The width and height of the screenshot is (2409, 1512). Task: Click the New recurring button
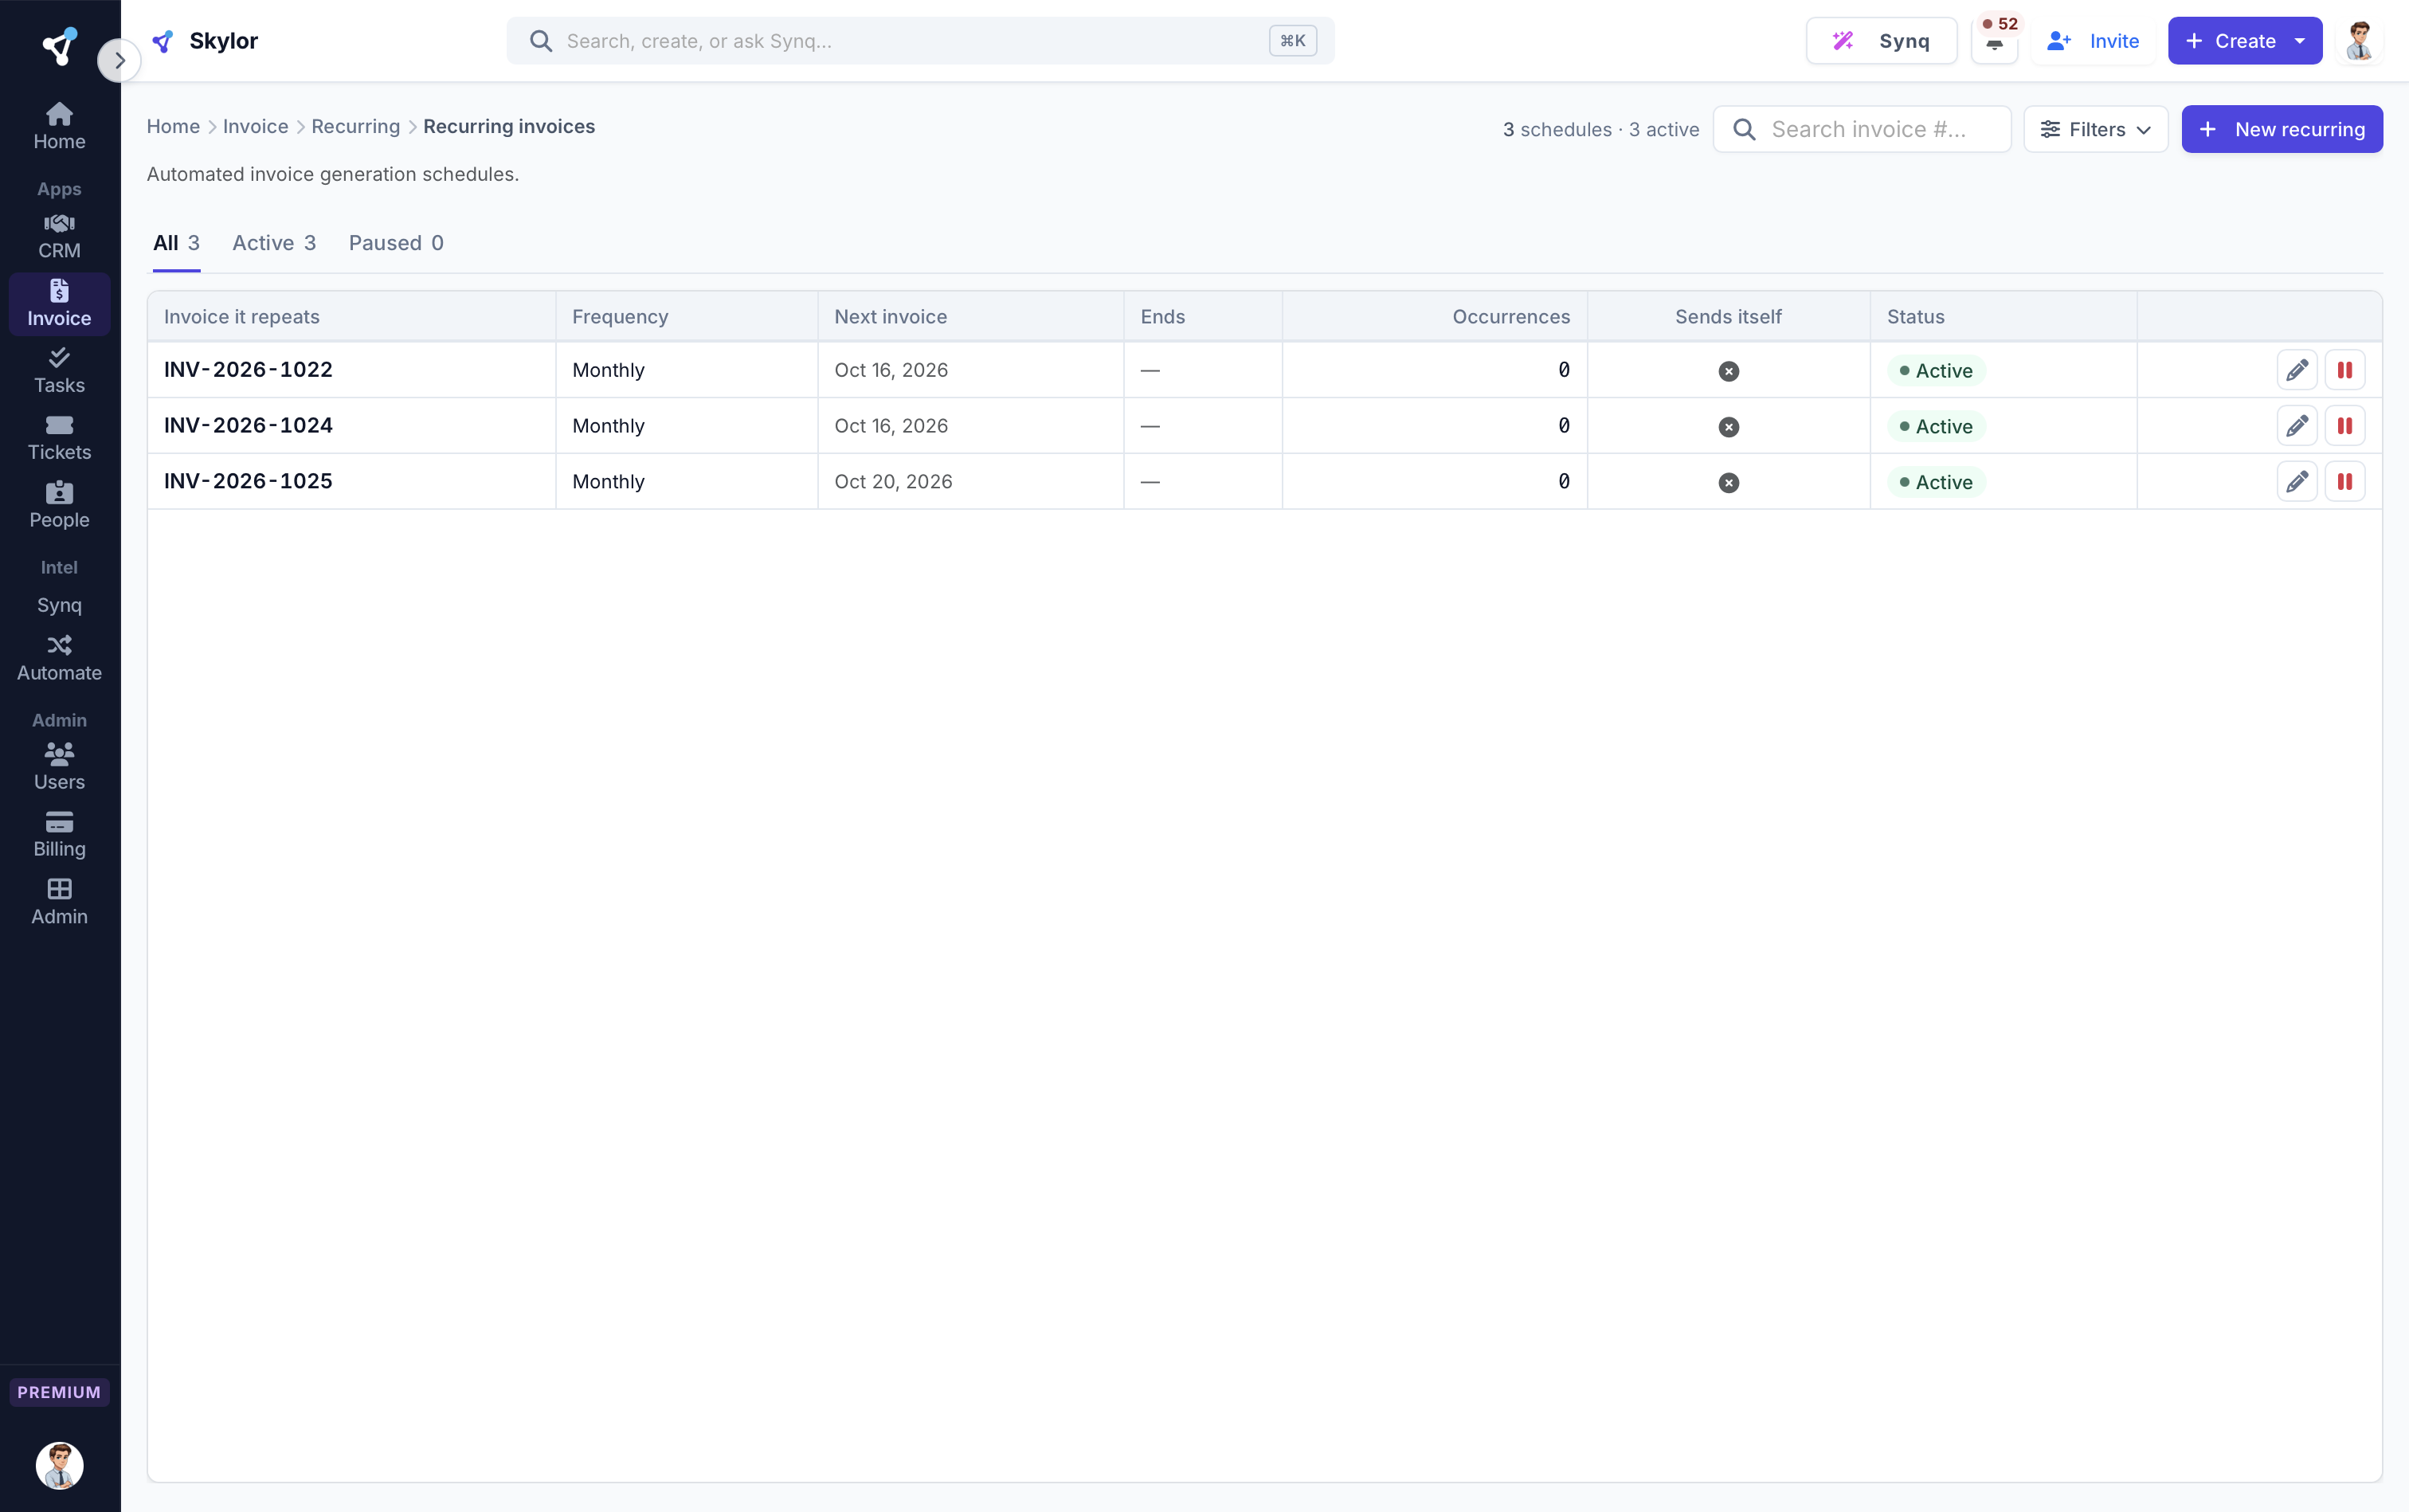click(2282, 129)
